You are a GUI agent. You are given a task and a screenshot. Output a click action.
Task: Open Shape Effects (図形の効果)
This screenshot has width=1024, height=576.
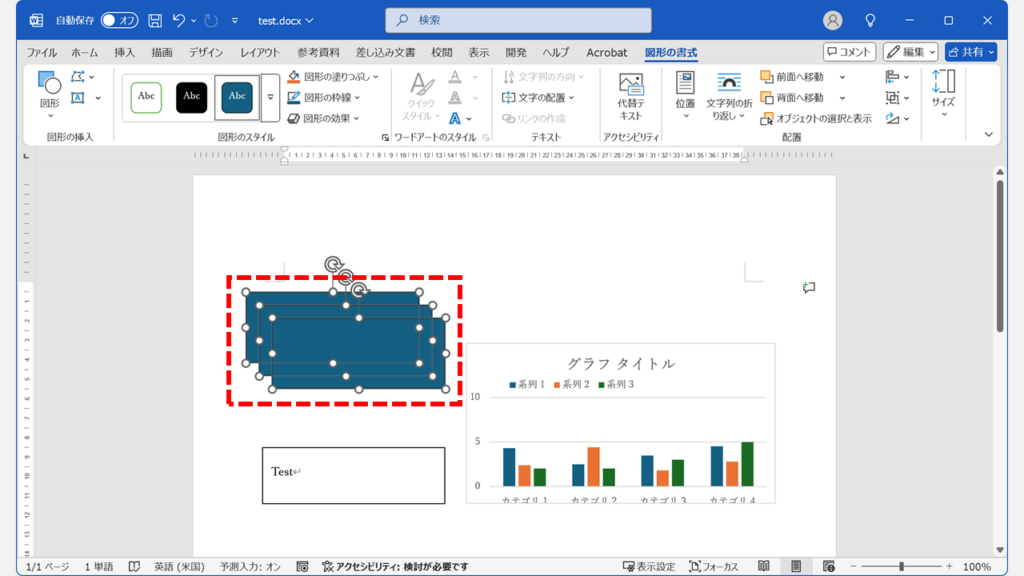tap(324, 118)
